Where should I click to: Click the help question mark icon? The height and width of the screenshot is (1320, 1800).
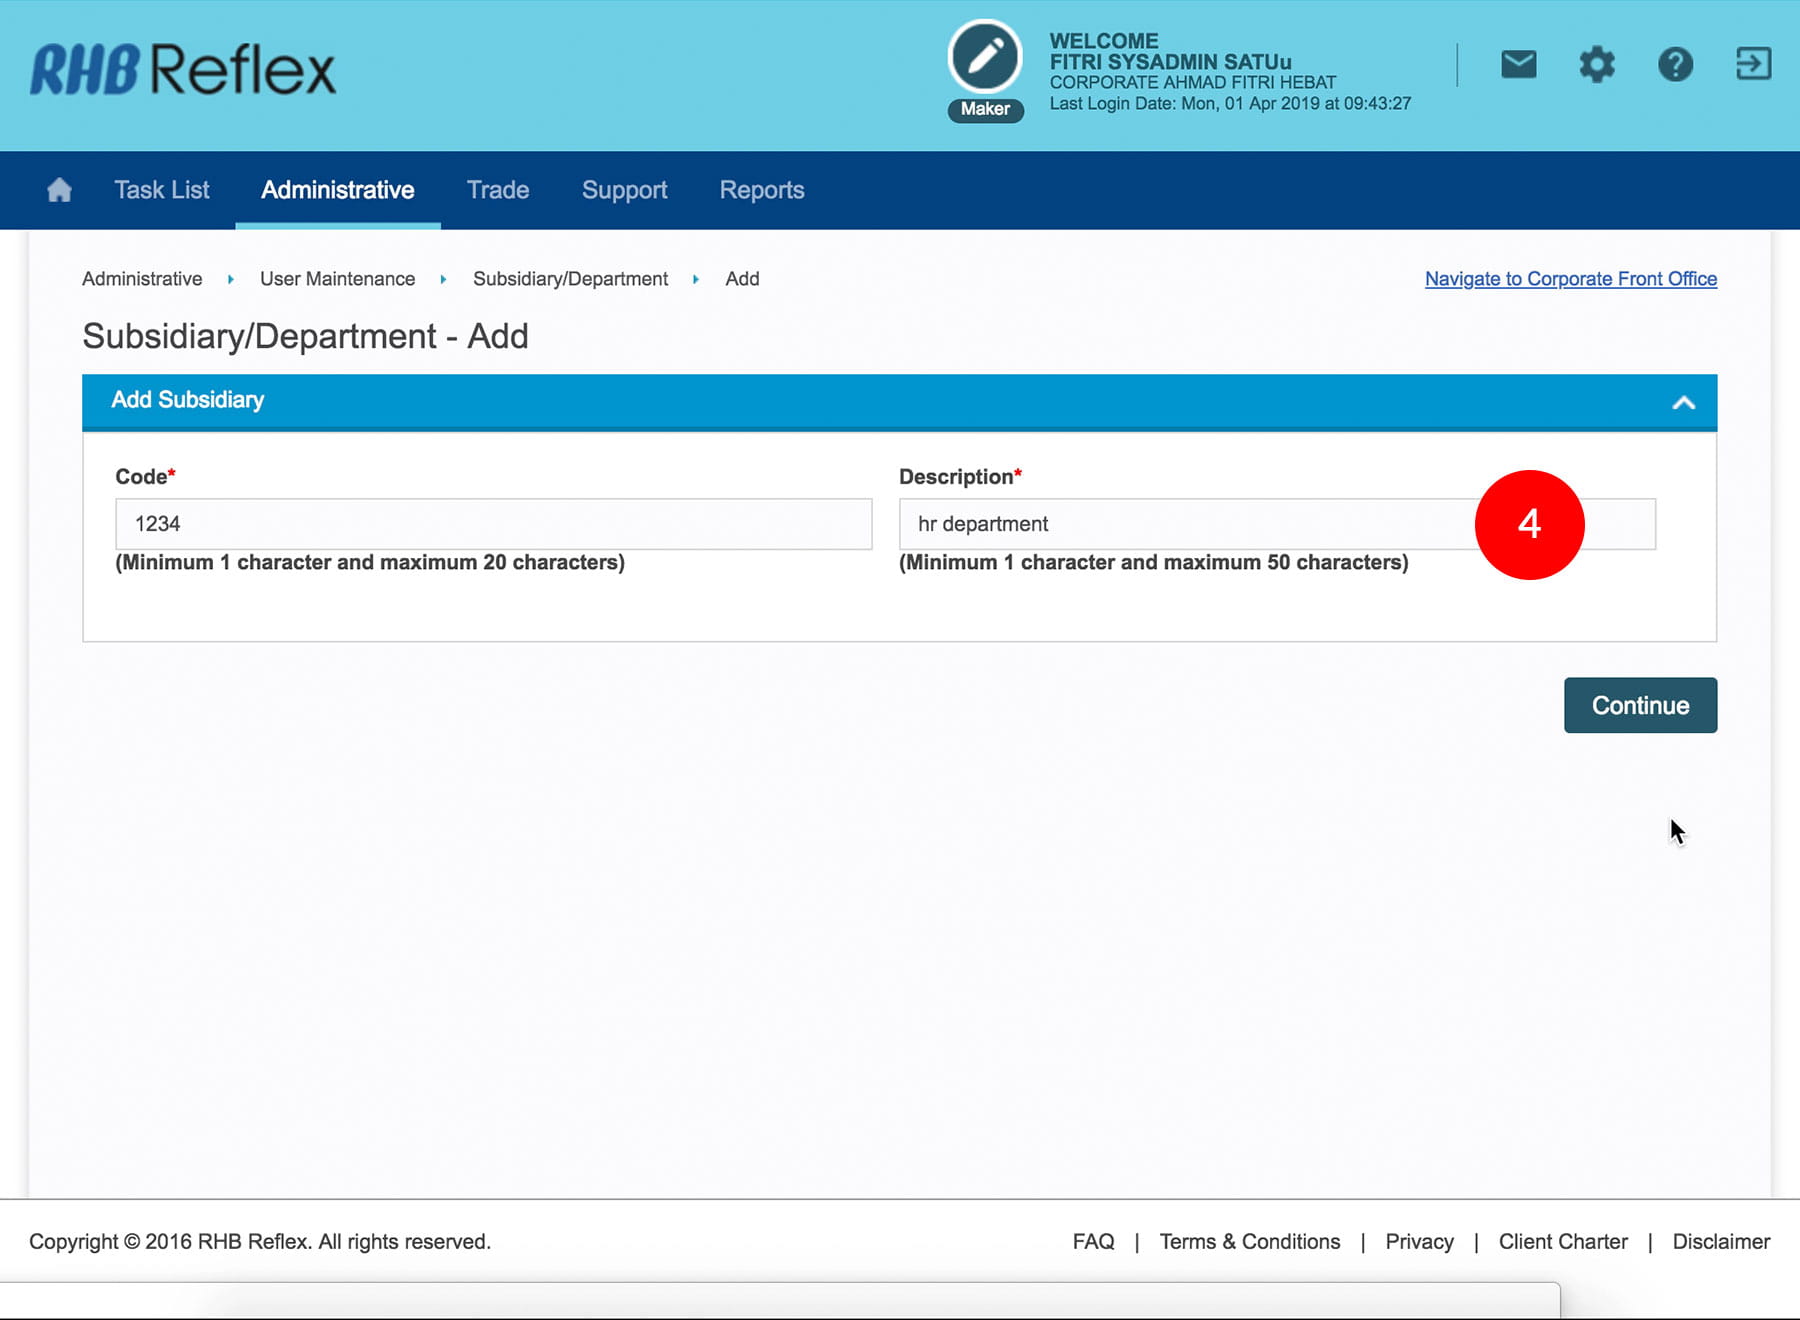(x=1675, y=65)
